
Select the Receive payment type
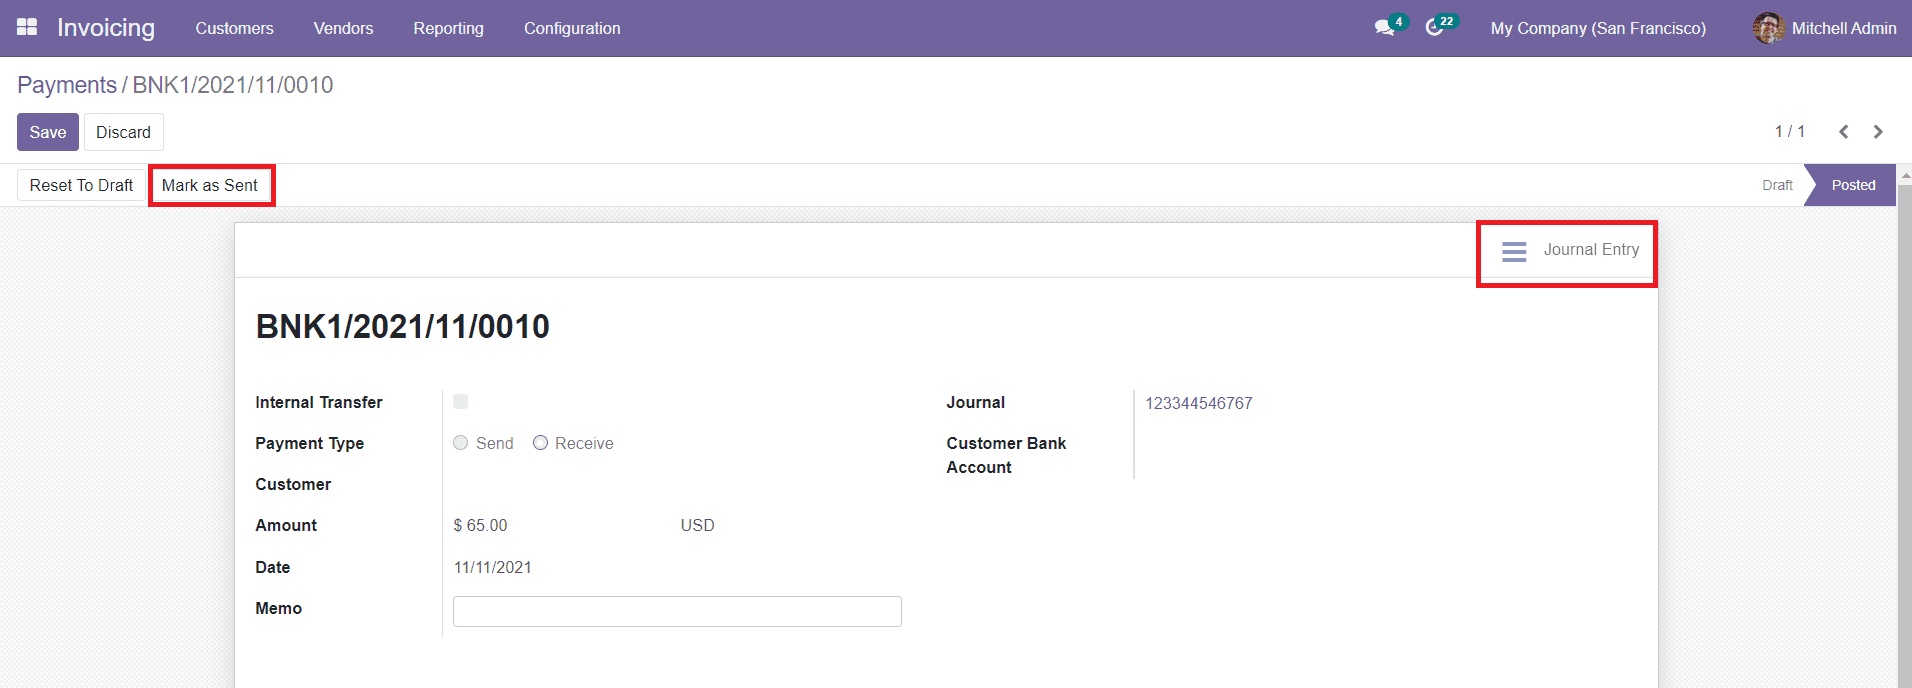point(540,443)
